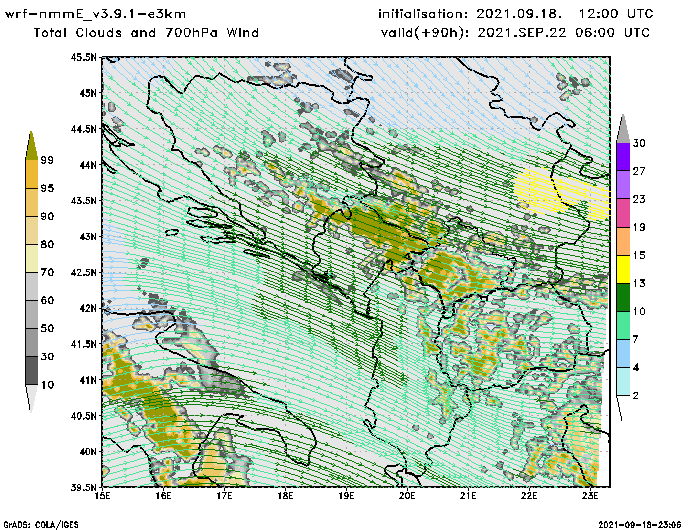Screen dimensions: 700x530
Task: Select the yellow 13–15 wind swatch
Action: click(x=623, y=269)
